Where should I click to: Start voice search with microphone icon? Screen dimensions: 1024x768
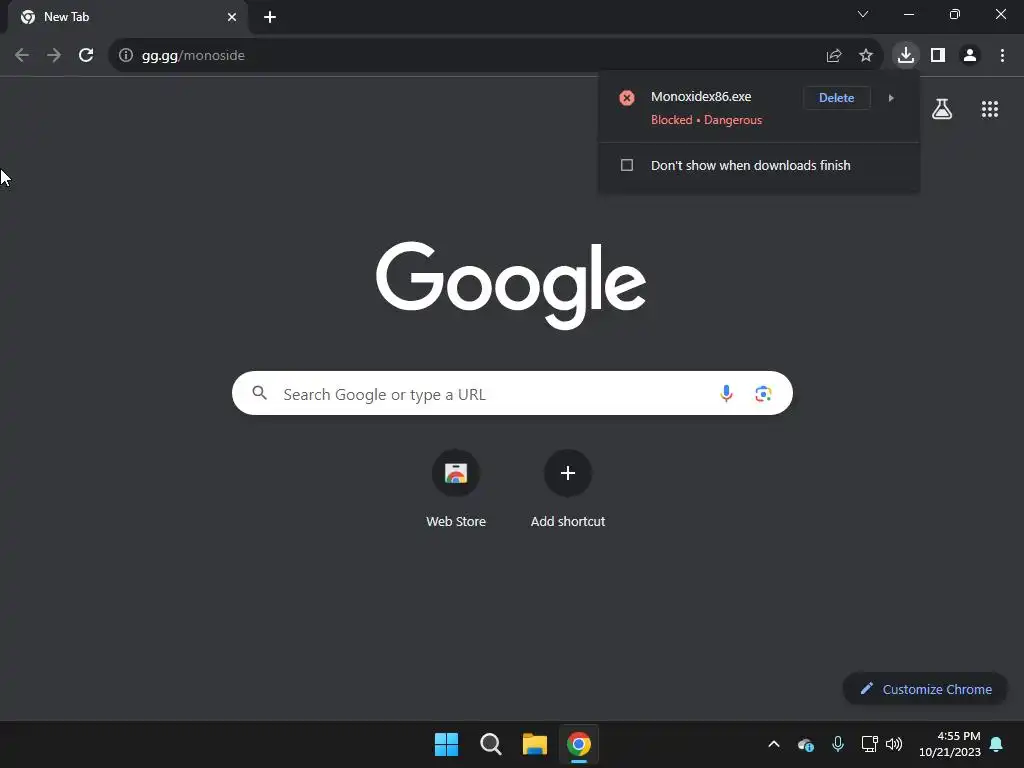pyautogui.click(x=726, y=393)
